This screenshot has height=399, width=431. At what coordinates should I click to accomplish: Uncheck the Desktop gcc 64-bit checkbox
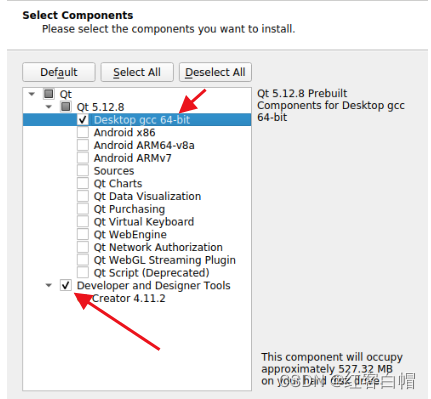pyautogui.click(x=83, y=119)
